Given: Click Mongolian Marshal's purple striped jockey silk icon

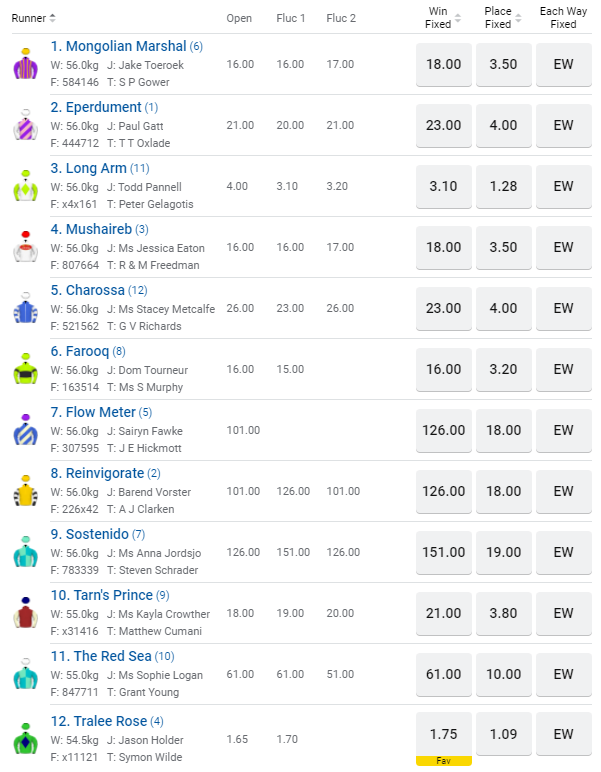Looking at the screenshot, I should pos(25,65).
